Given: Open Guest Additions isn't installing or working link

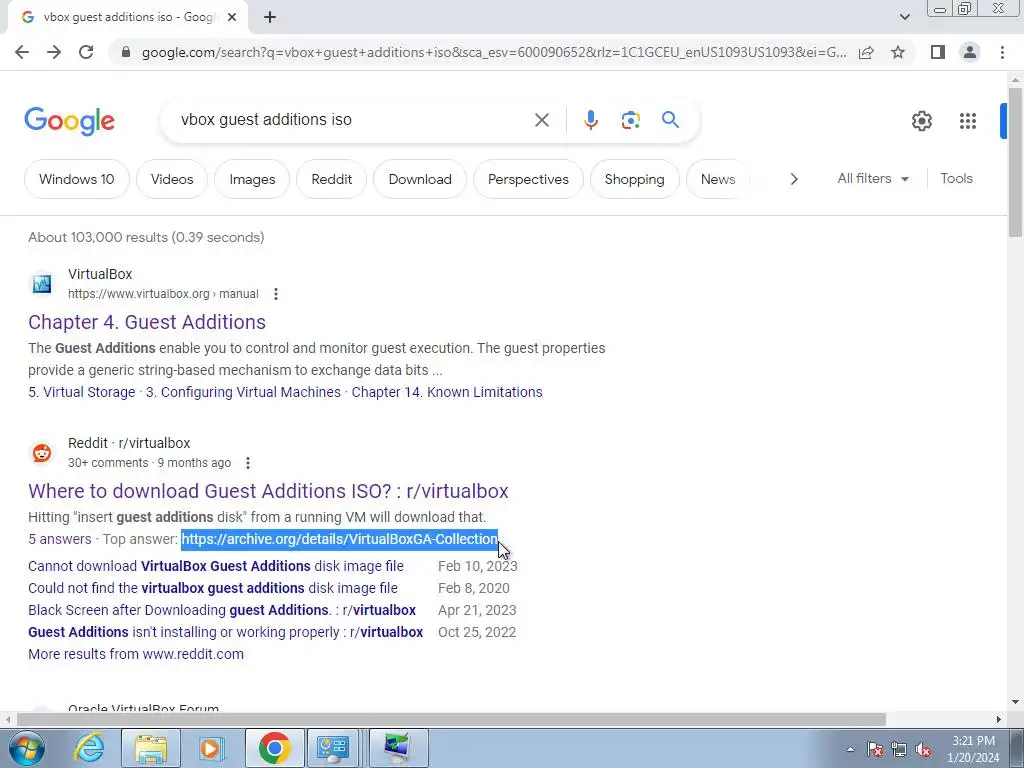Looking at the screenshot, I should (x=225, y=633).
